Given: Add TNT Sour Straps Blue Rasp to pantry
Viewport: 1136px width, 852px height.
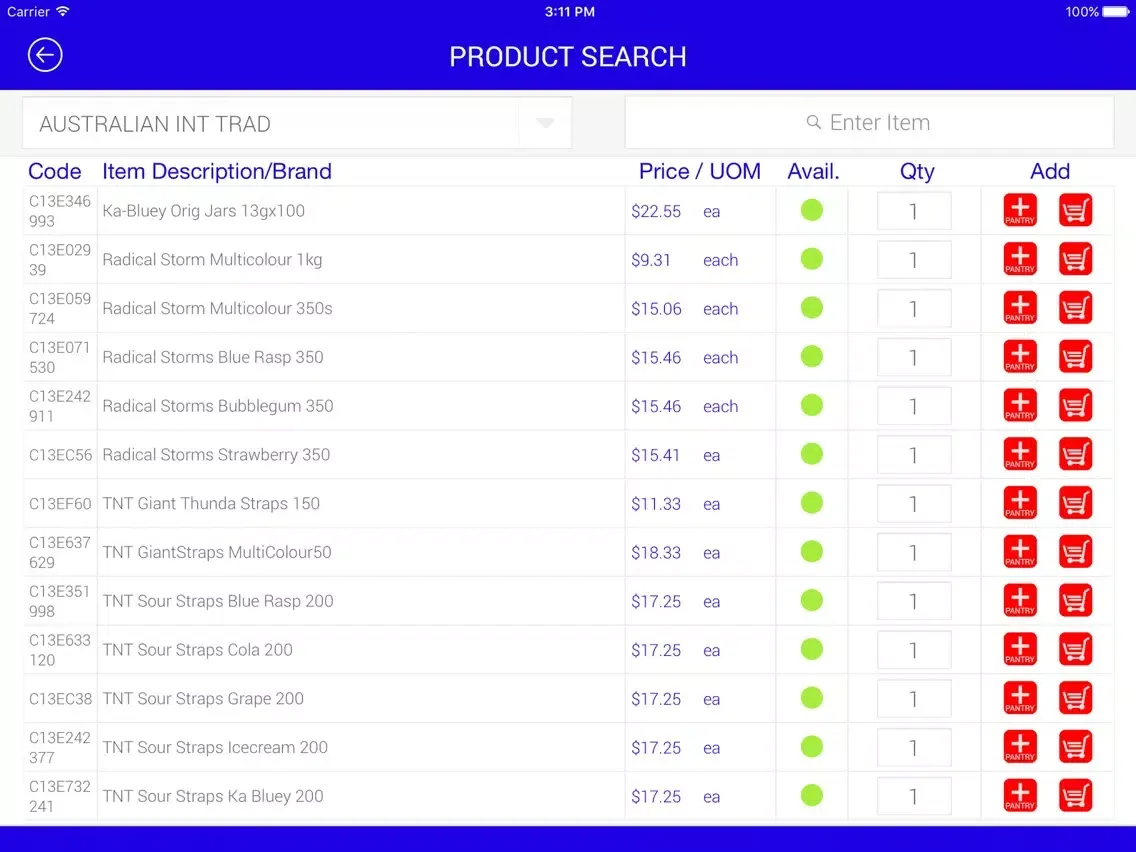Looking at the screenshot, I should click(1020, 601).
